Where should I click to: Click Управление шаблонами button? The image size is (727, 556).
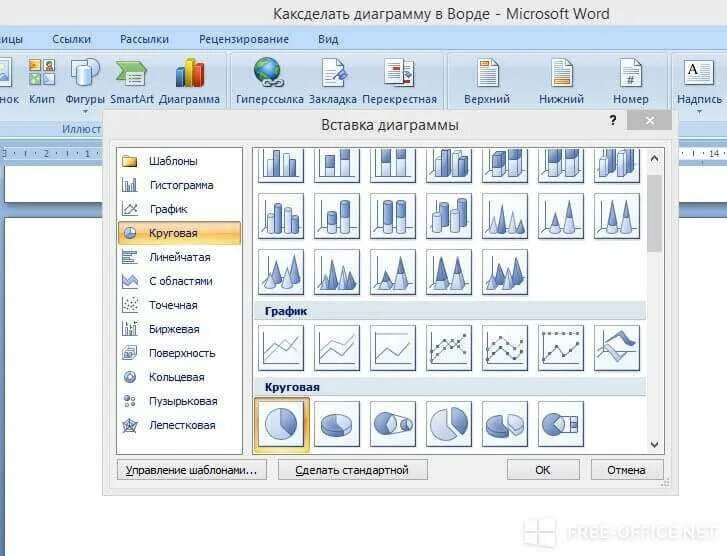[x=191, y=470]
